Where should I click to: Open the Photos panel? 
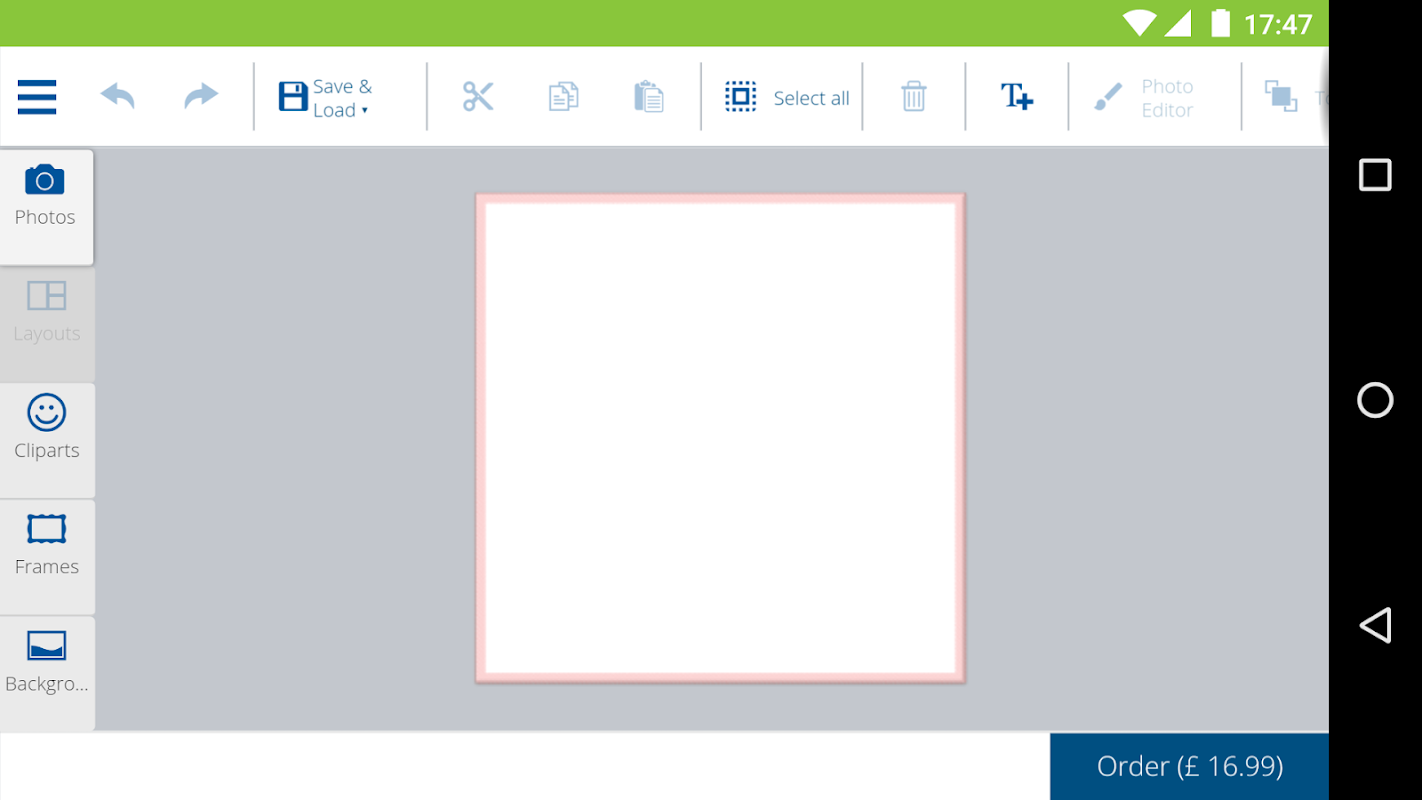pyautogui.click(x=46, y=207)
